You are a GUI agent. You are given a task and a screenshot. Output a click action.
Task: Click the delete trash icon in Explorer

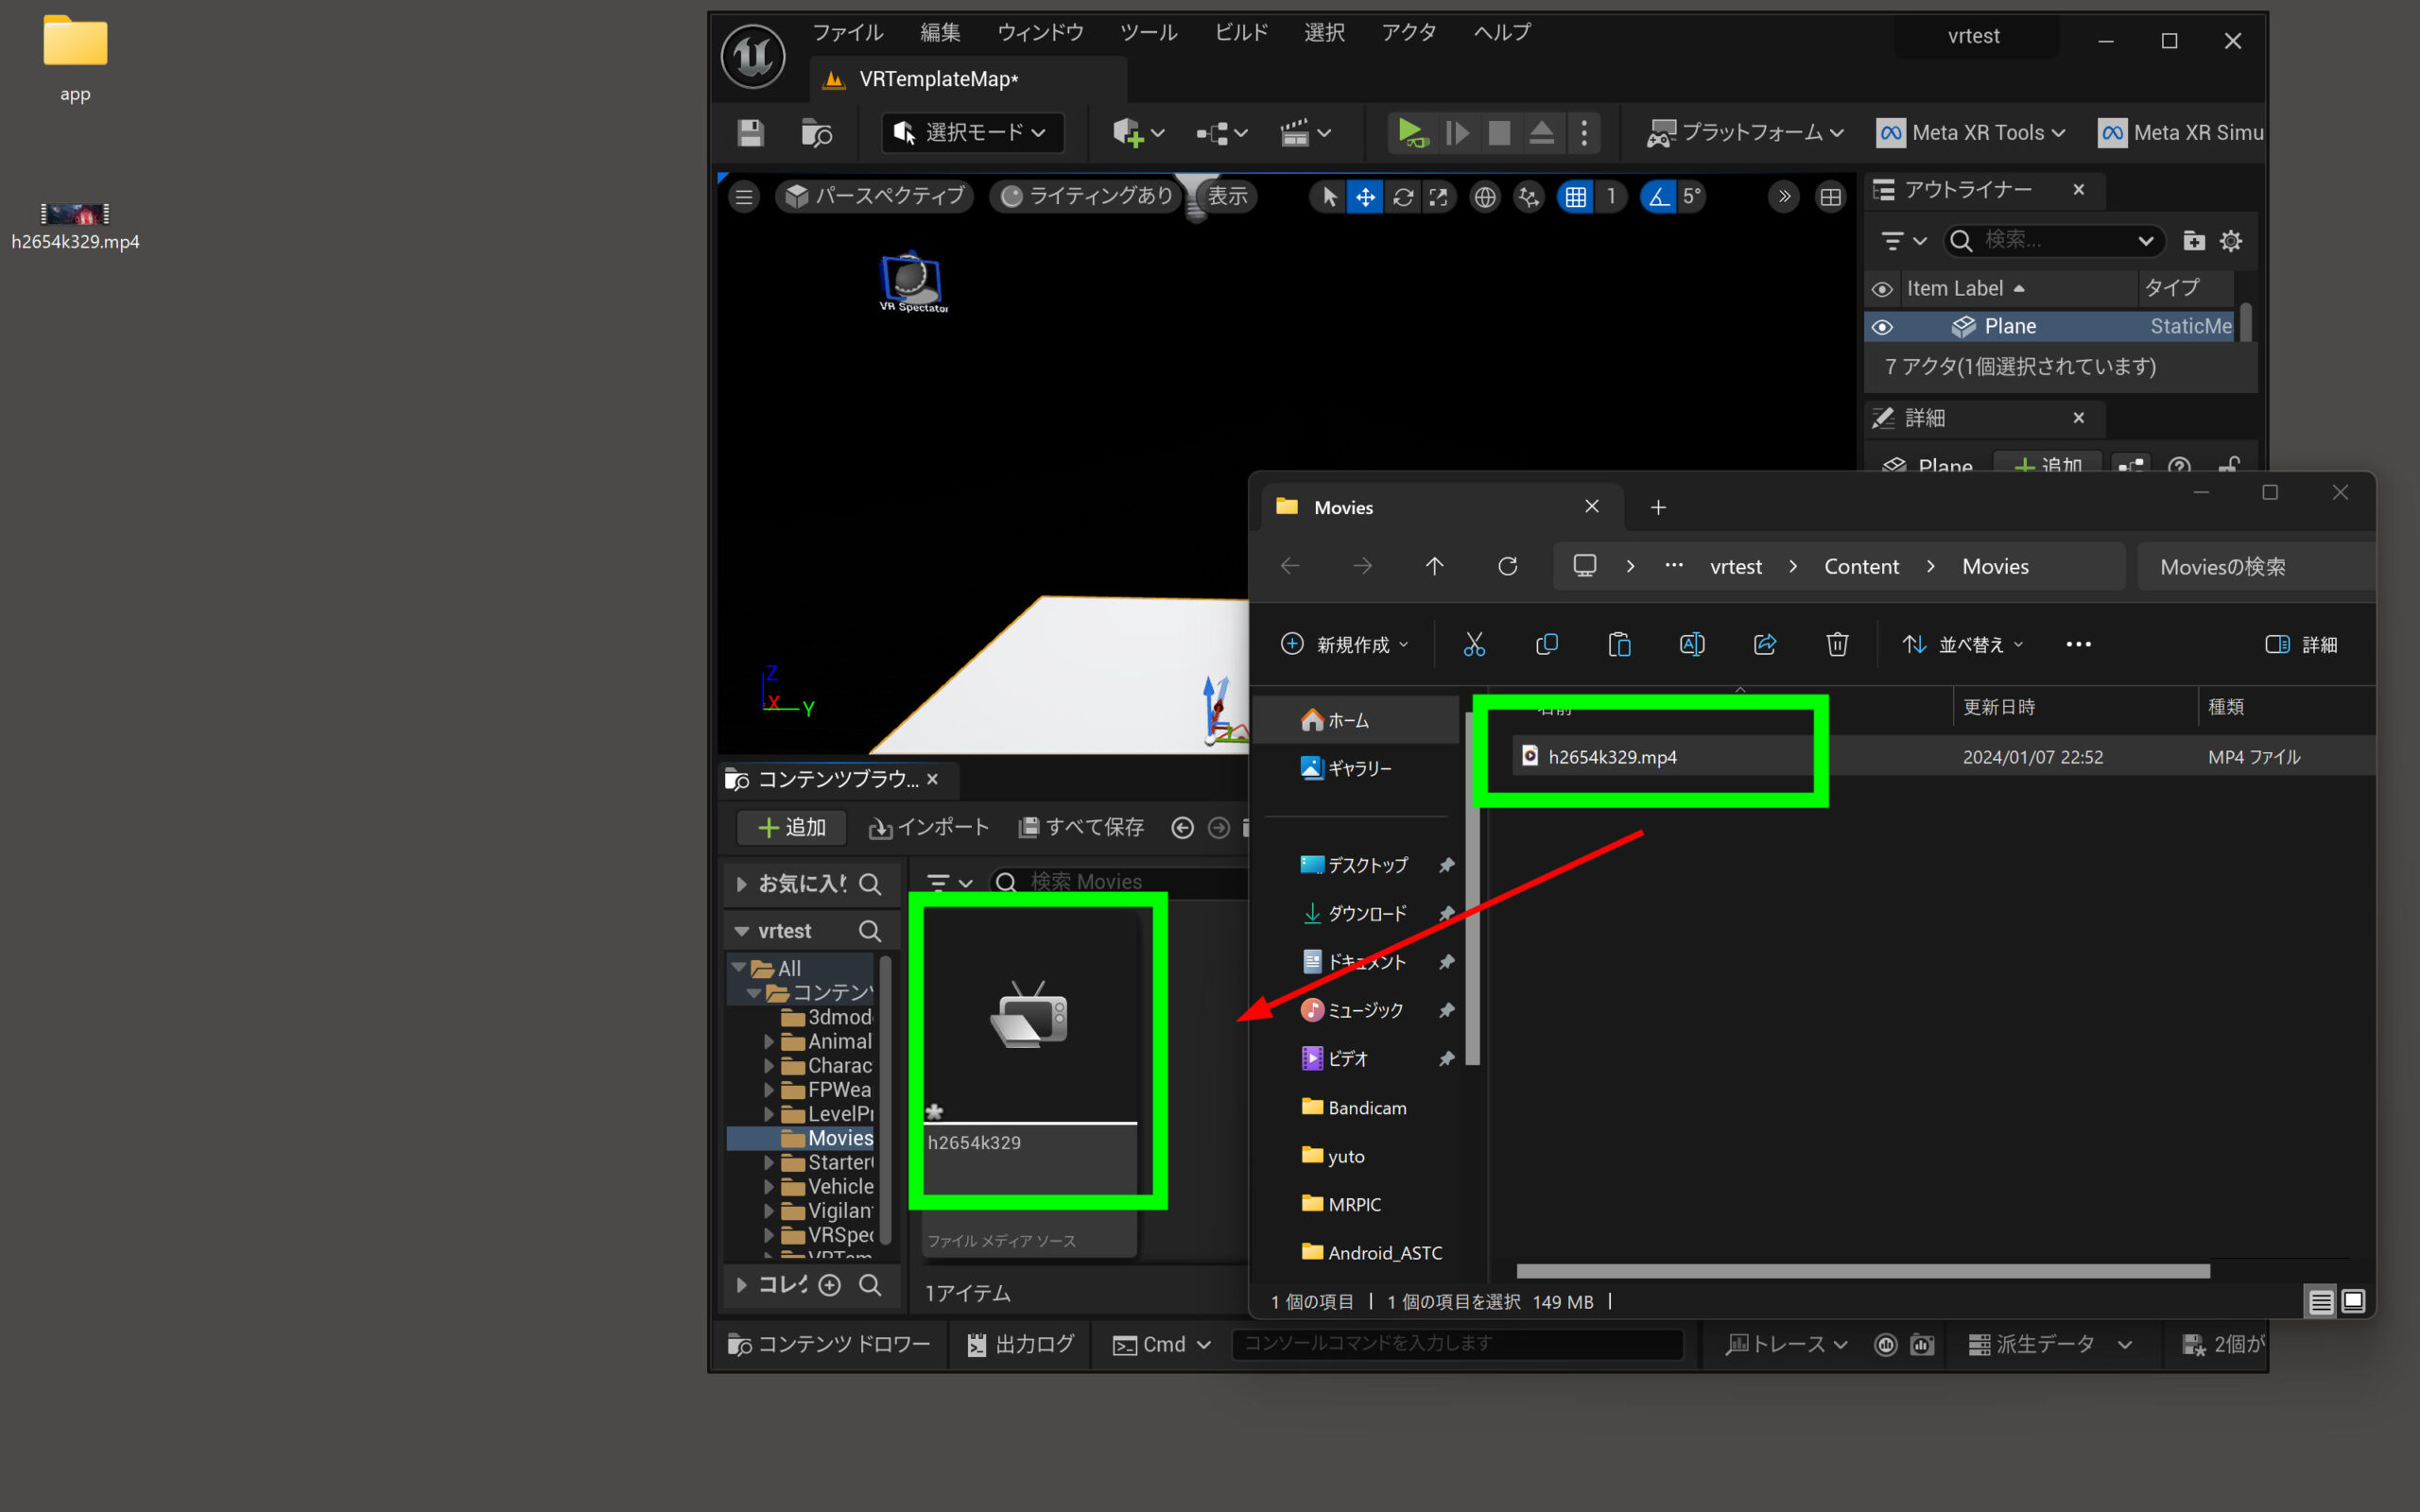[1837, 644]
